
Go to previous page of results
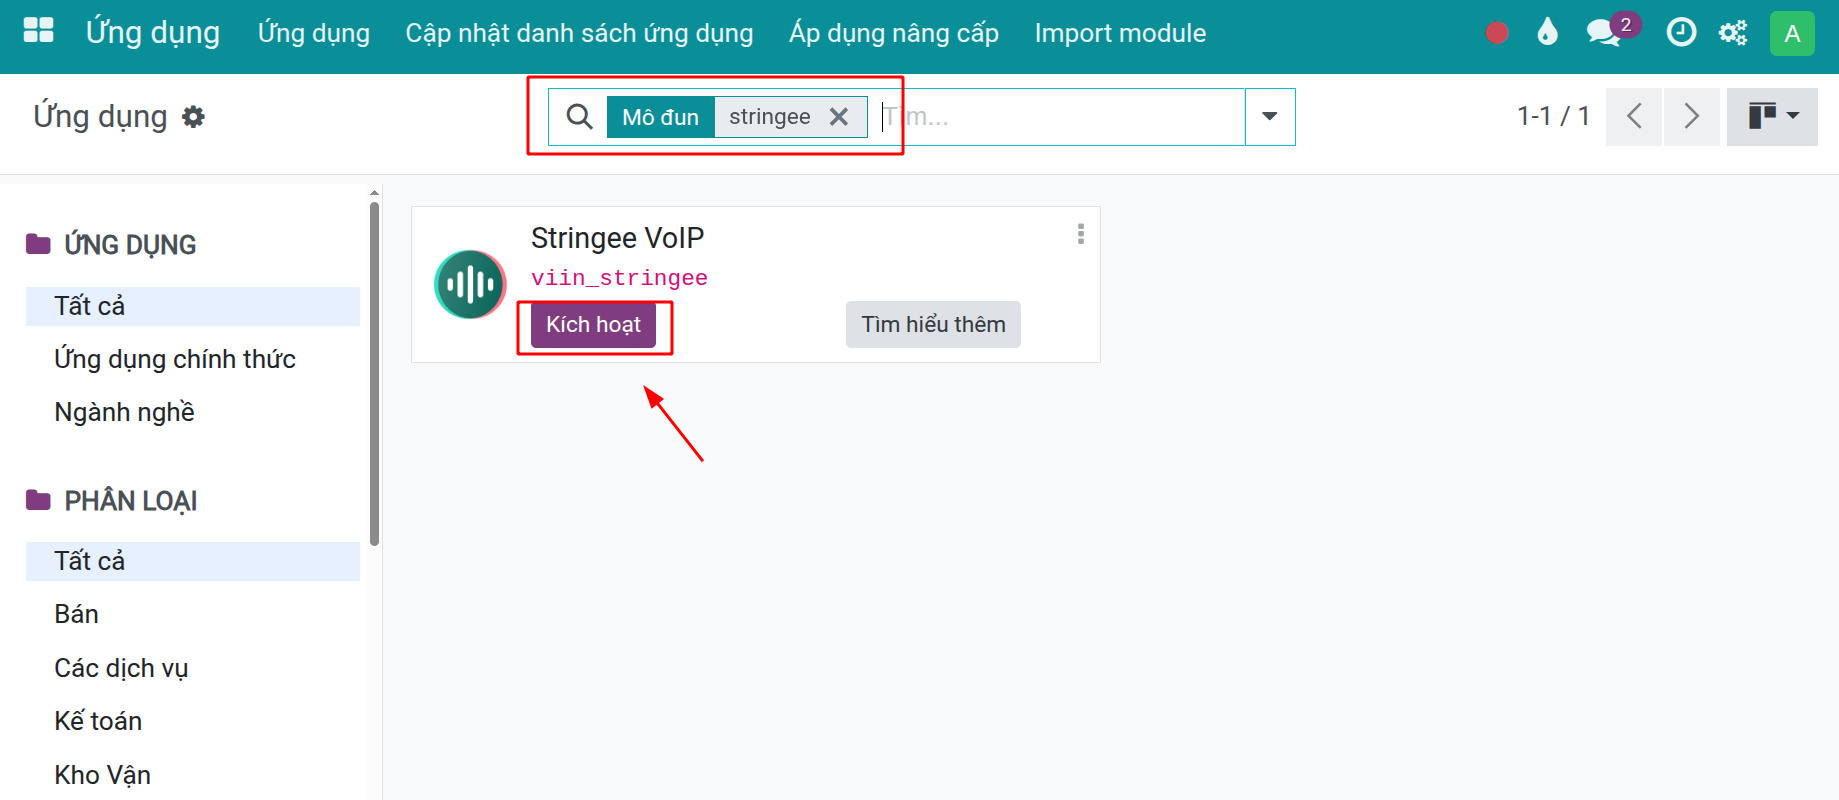point(1634,116)
